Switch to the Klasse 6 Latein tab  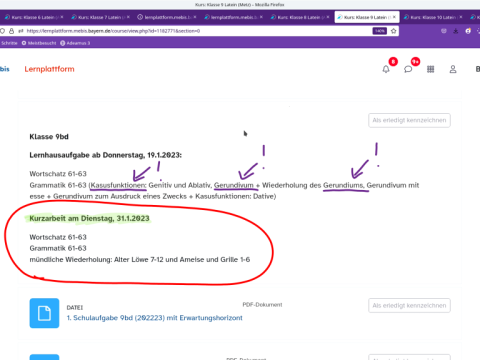point(33,17)
